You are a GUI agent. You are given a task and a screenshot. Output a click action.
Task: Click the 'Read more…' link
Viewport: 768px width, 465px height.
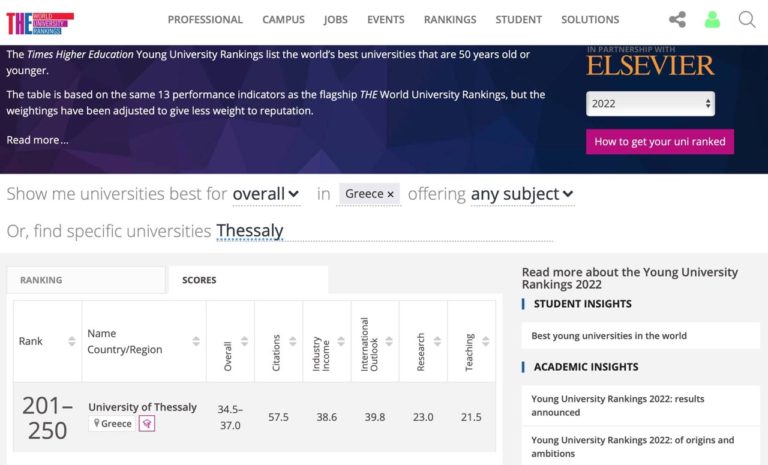point(37,140)
